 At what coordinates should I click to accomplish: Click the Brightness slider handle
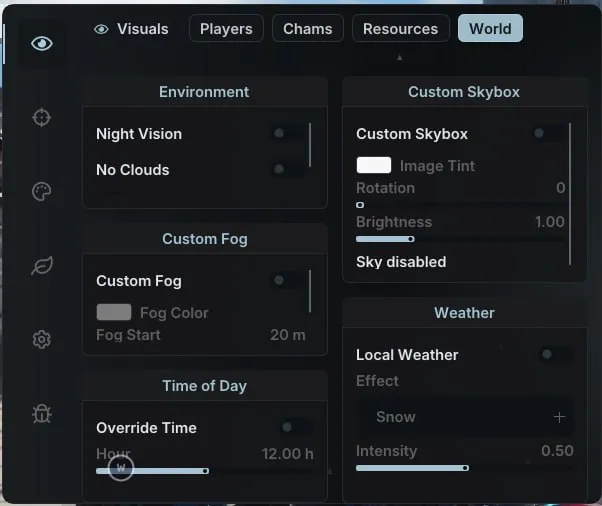(411, 239)
